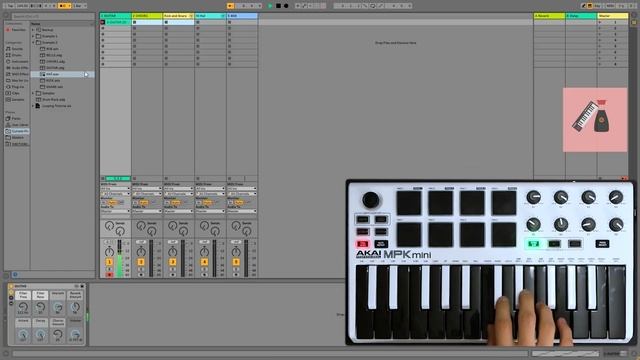Open CHORDS track MIDI From dropdown
Screen dimensions: 640x360
pyautogui.click(x=147, y=189)
